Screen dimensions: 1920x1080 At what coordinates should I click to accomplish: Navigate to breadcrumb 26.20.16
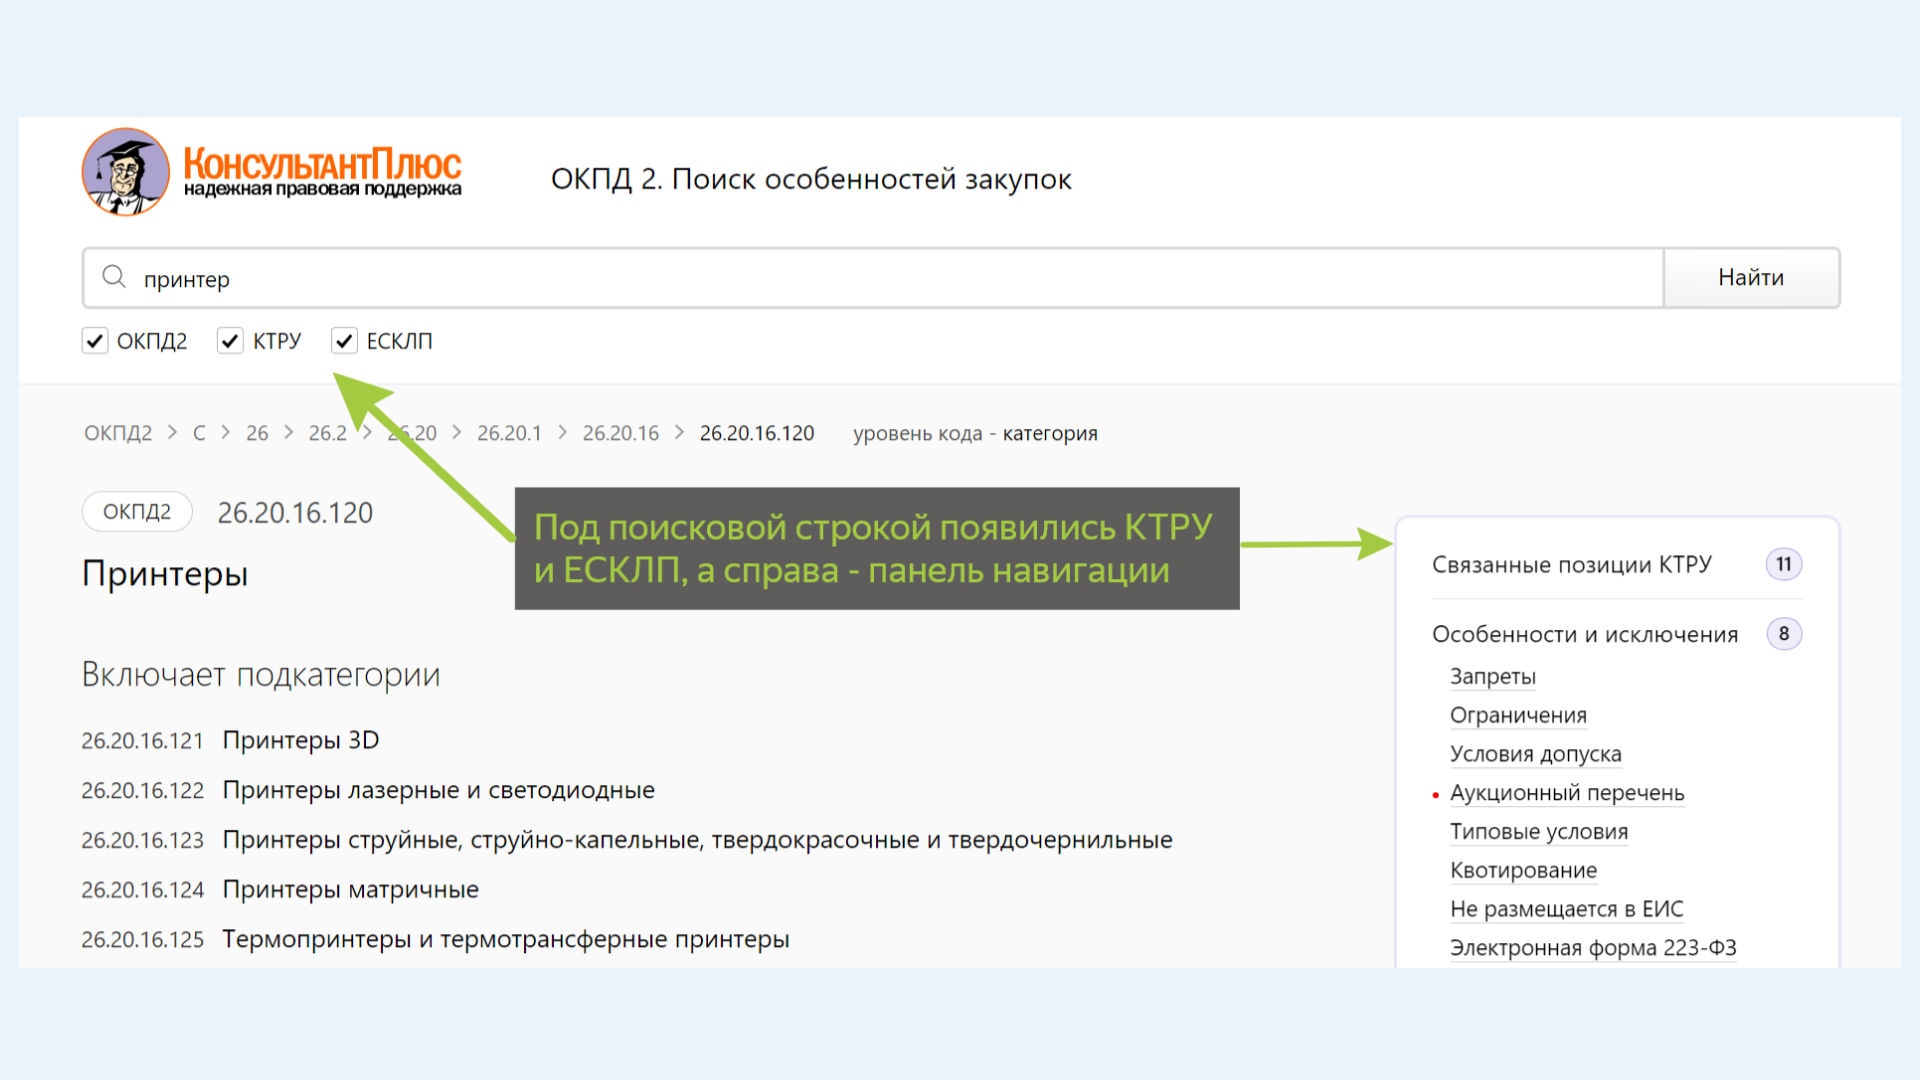point(620,433)
